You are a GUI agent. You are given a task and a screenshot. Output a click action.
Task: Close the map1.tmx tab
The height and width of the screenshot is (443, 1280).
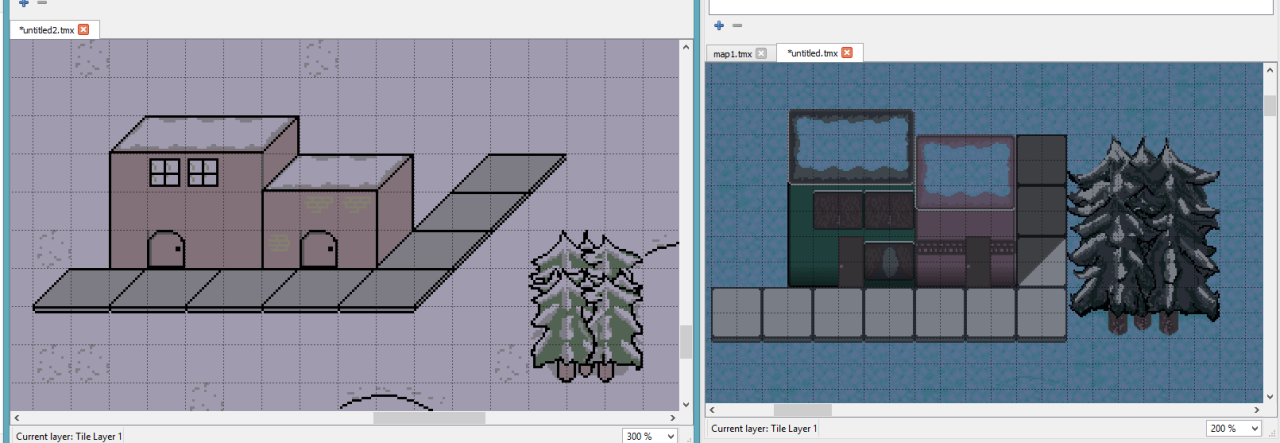click(761, 53)
